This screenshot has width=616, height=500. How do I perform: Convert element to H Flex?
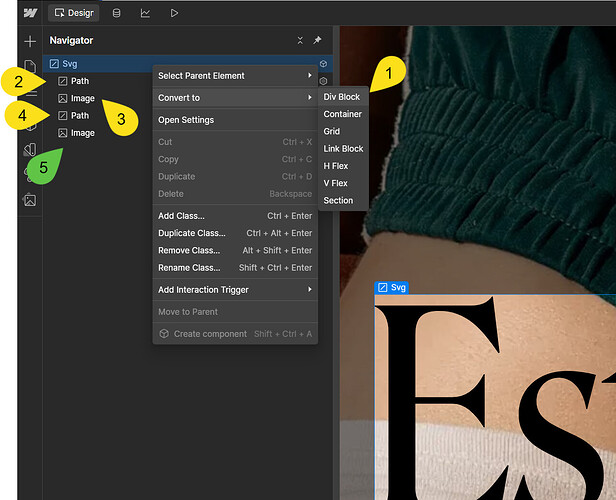pyautogui.click(x=343, y=166)
